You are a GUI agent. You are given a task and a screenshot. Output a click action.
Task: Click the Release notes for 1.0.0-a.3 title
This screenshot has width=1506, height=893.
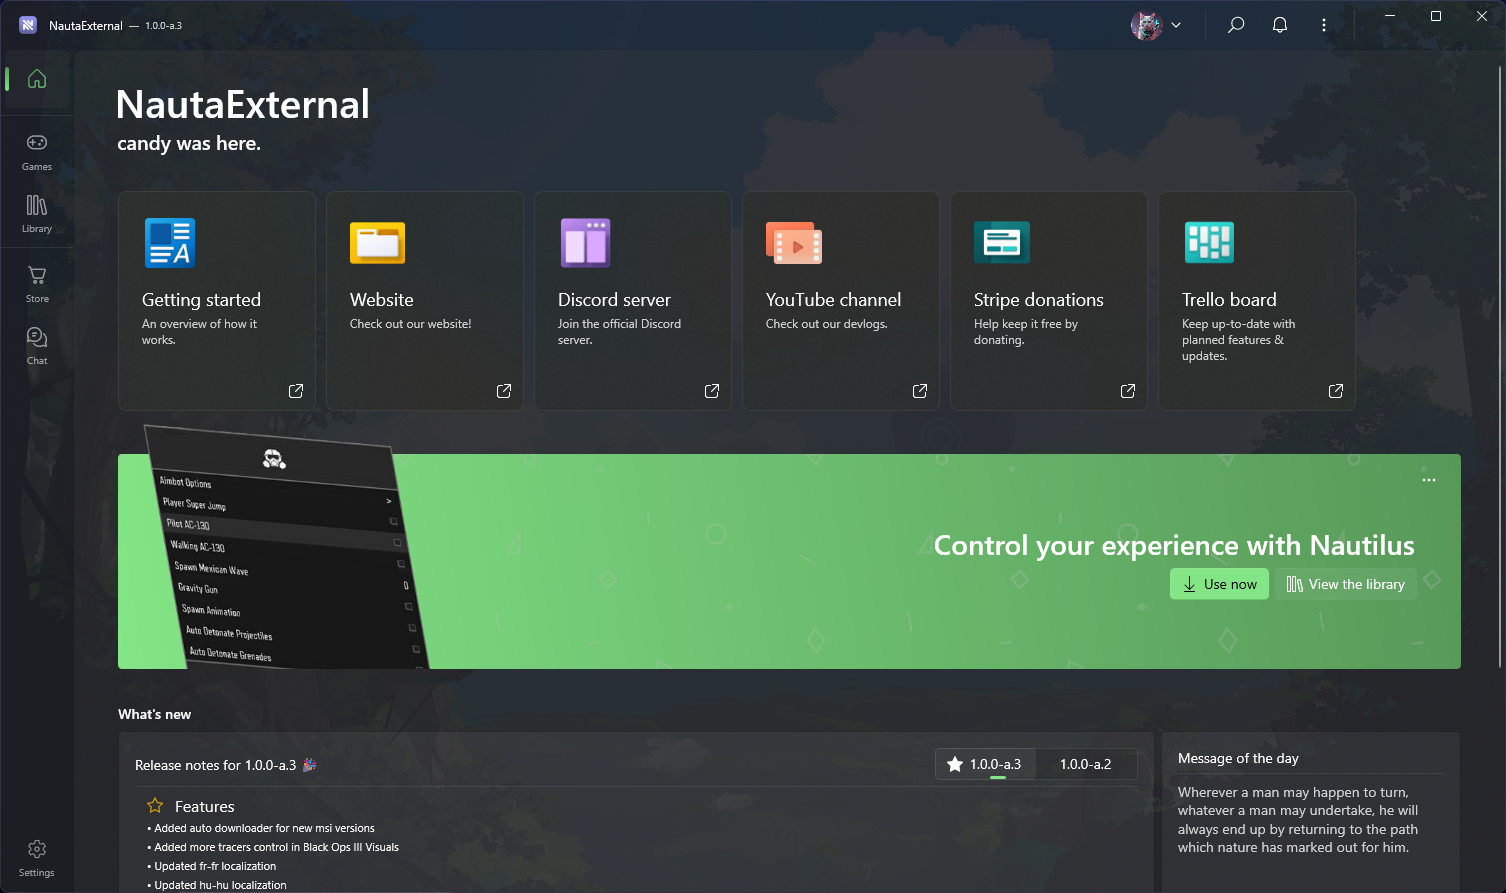click(215, 765)
